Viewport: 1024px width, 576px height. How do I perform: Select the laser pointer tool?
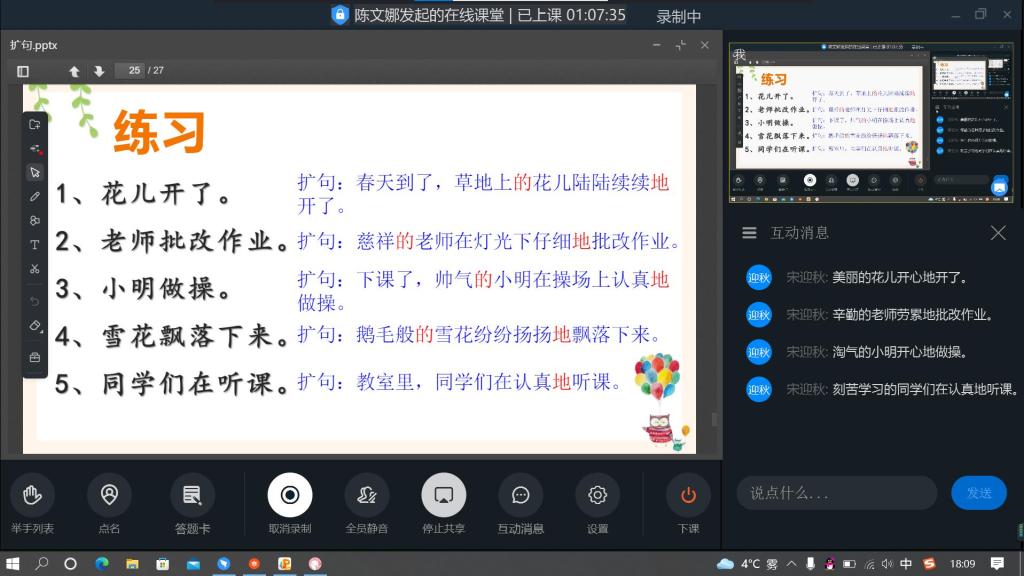34,147
